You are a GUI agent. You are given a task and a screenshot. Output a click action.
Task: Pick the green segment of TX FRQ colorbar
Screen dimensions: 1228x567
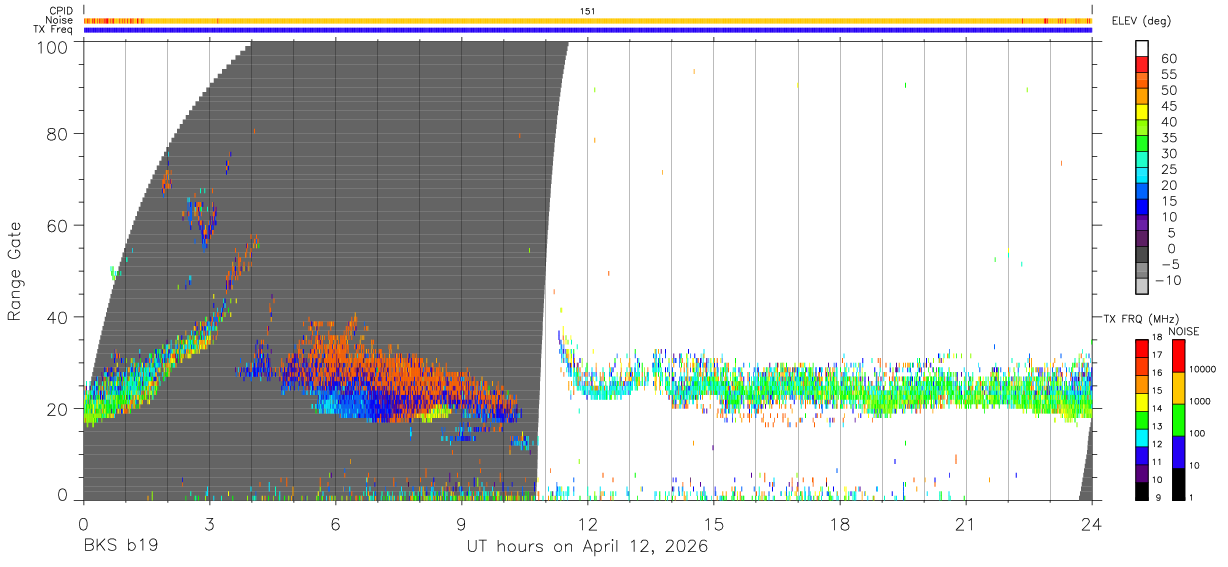click(1142, 419)
